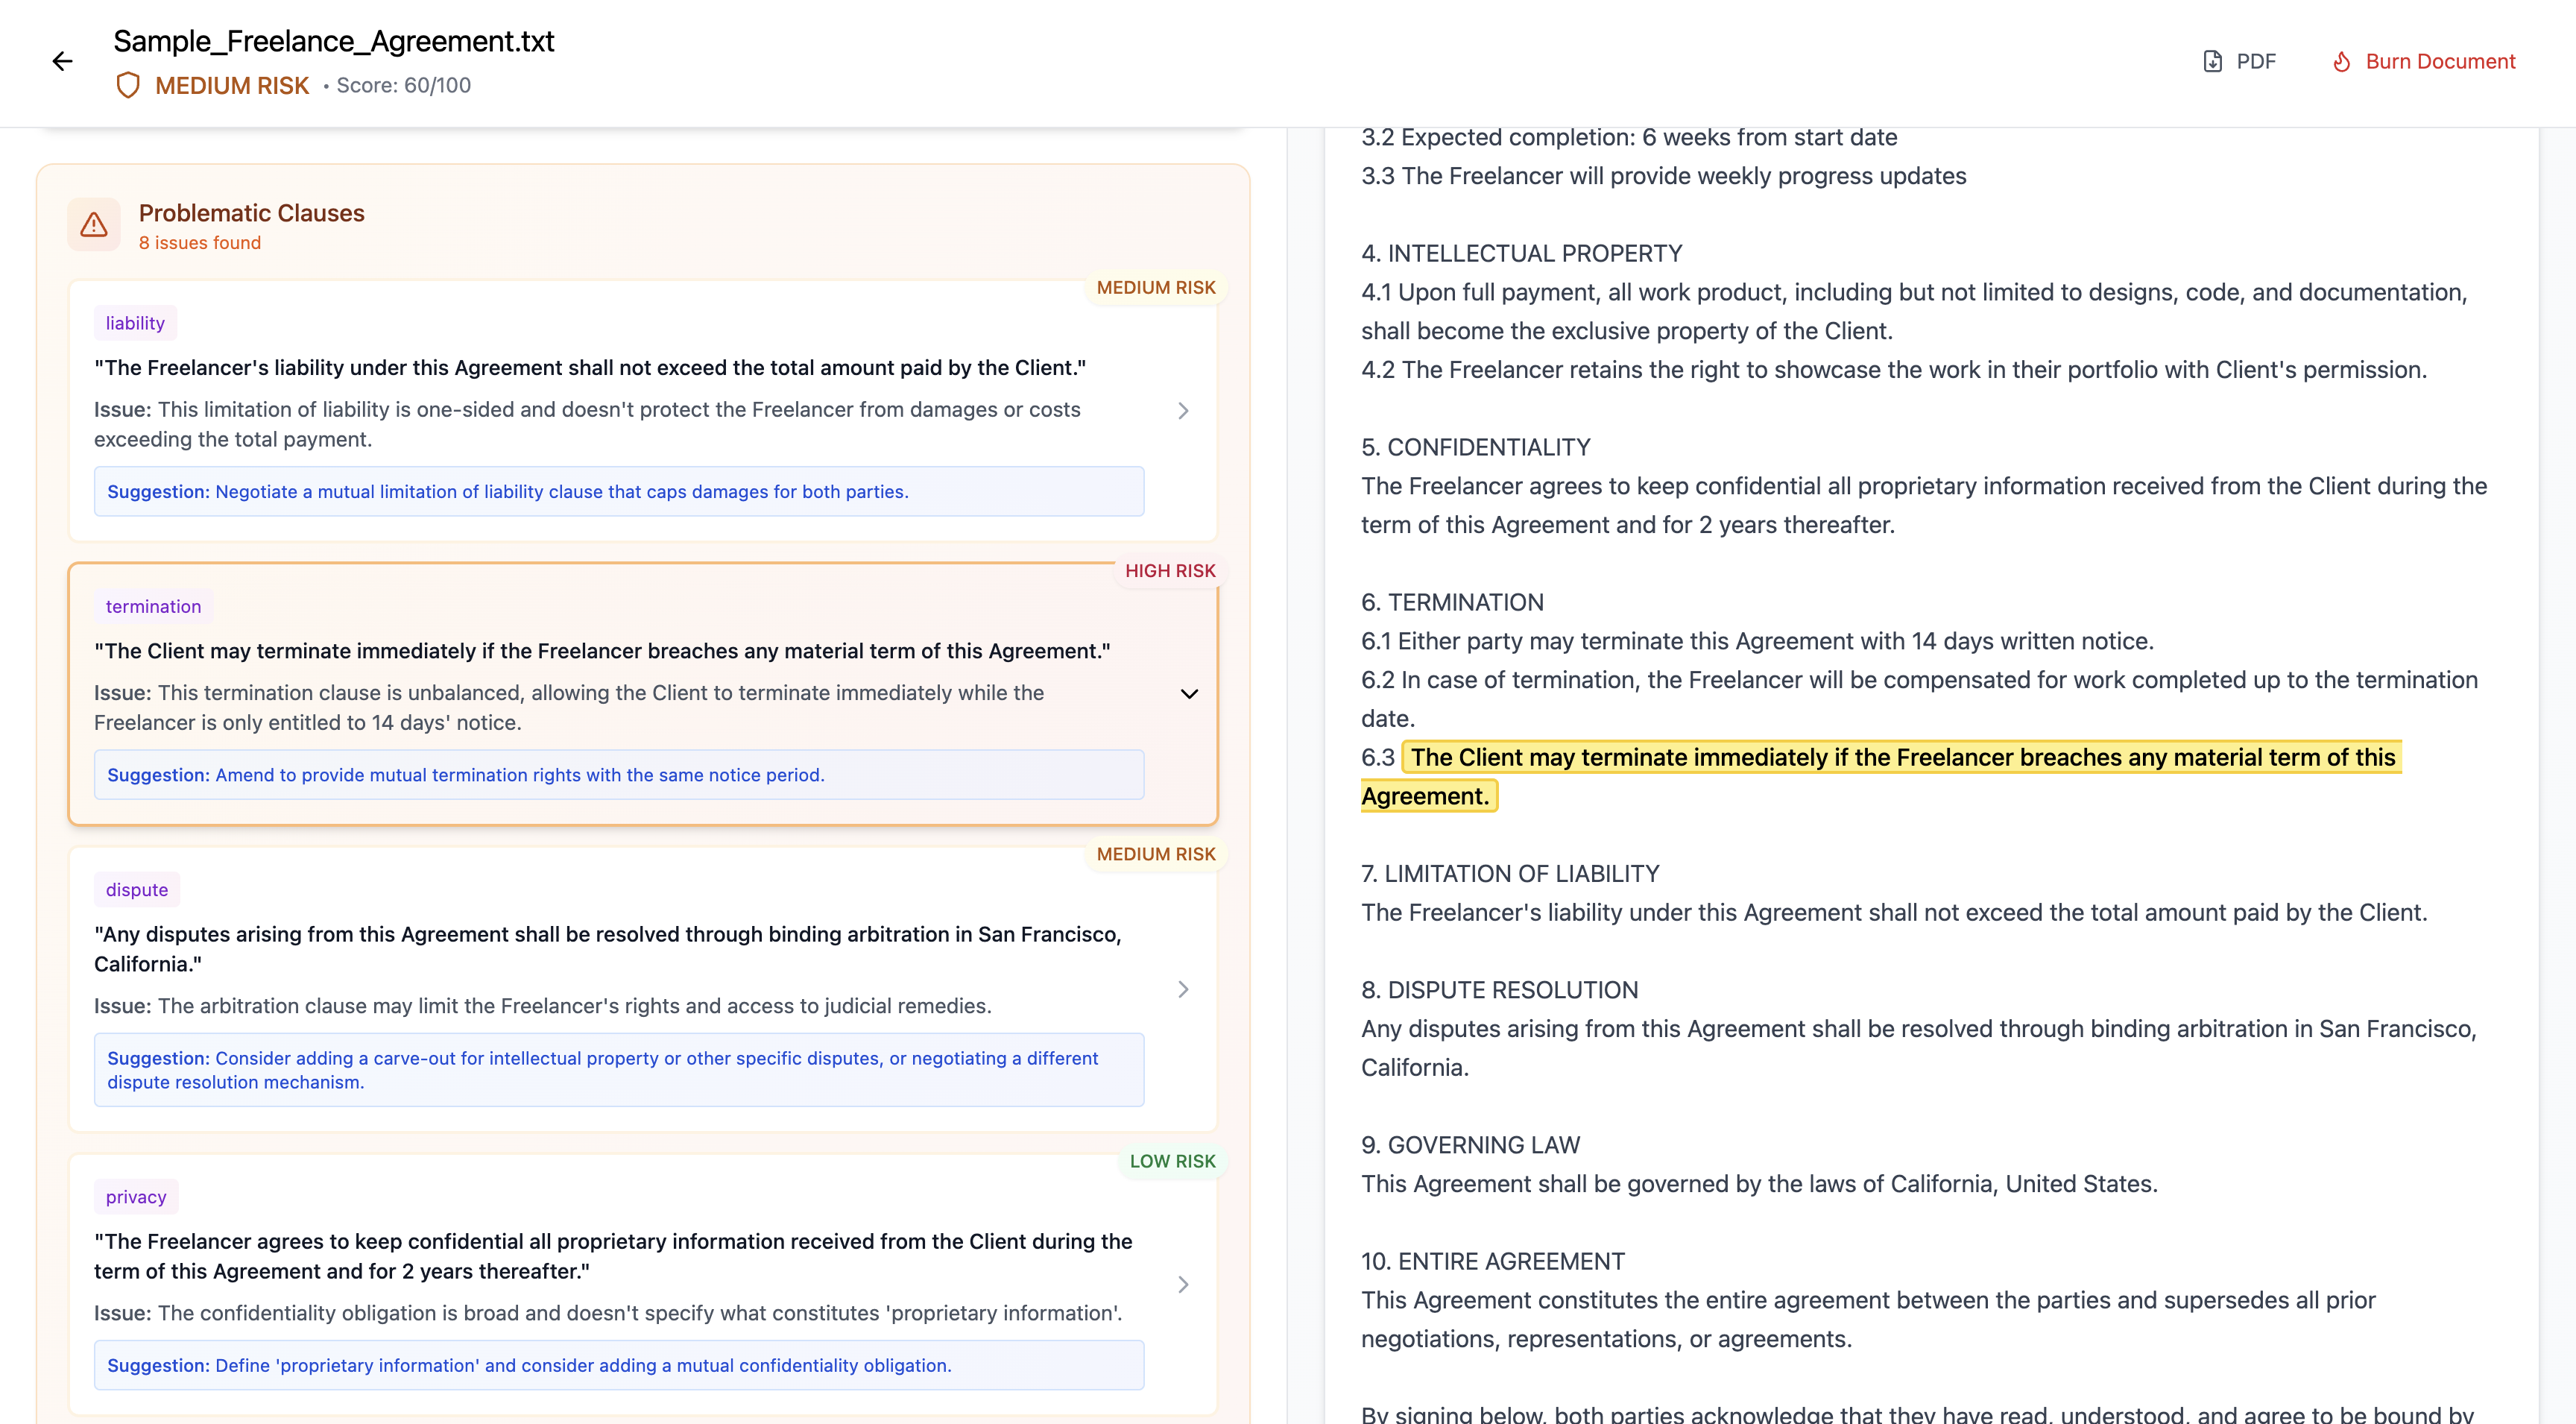Click the mutual limitation of liability suggestion
The image size is (2576, 1424).
(x=619, y=491)
